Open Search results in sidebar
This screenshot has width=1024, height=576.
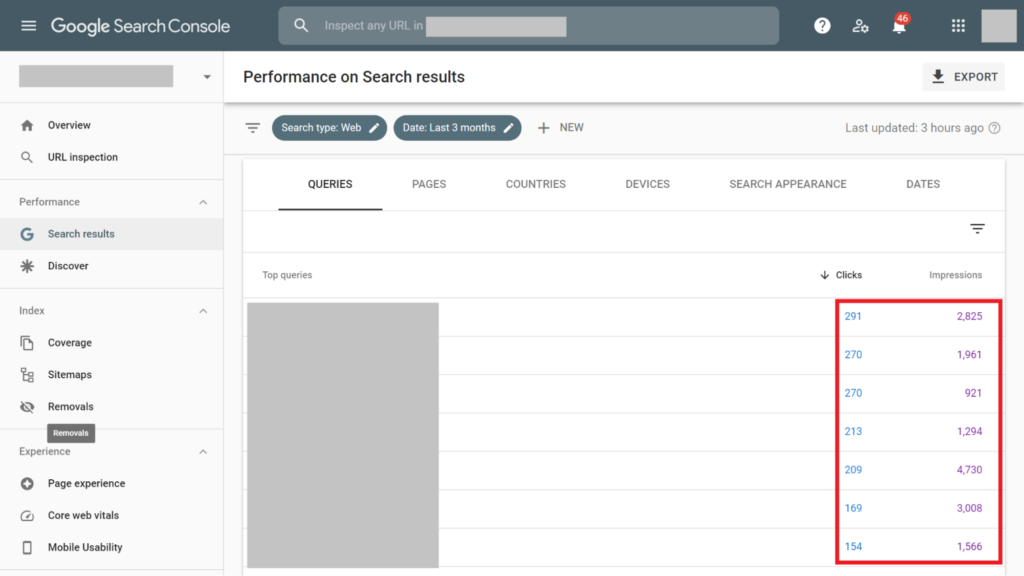coord(112,234)
